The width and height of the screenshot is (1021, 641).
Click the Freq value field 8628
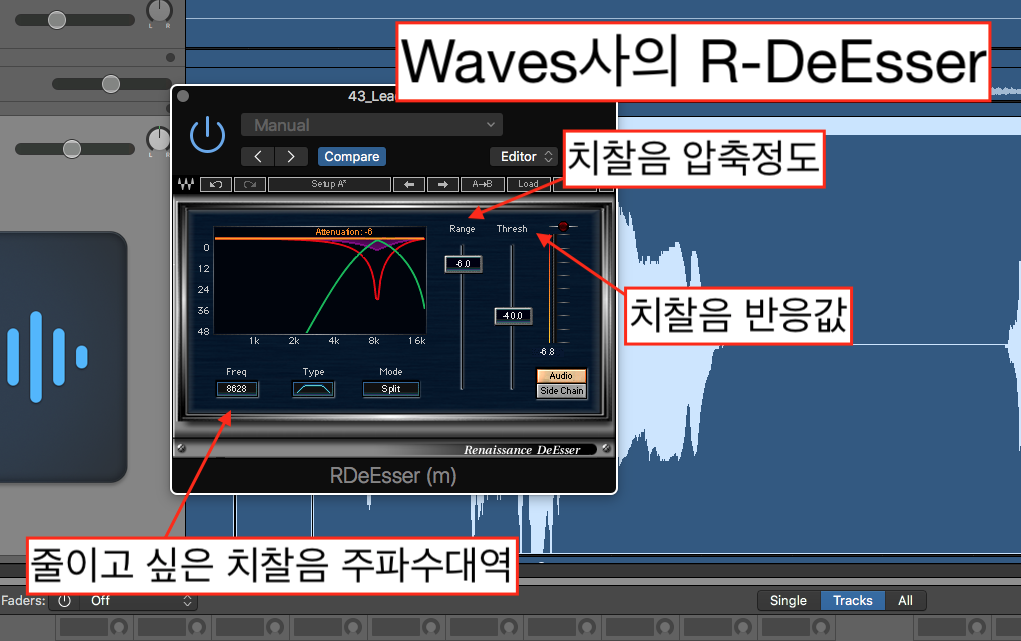(x=236, y=389)
